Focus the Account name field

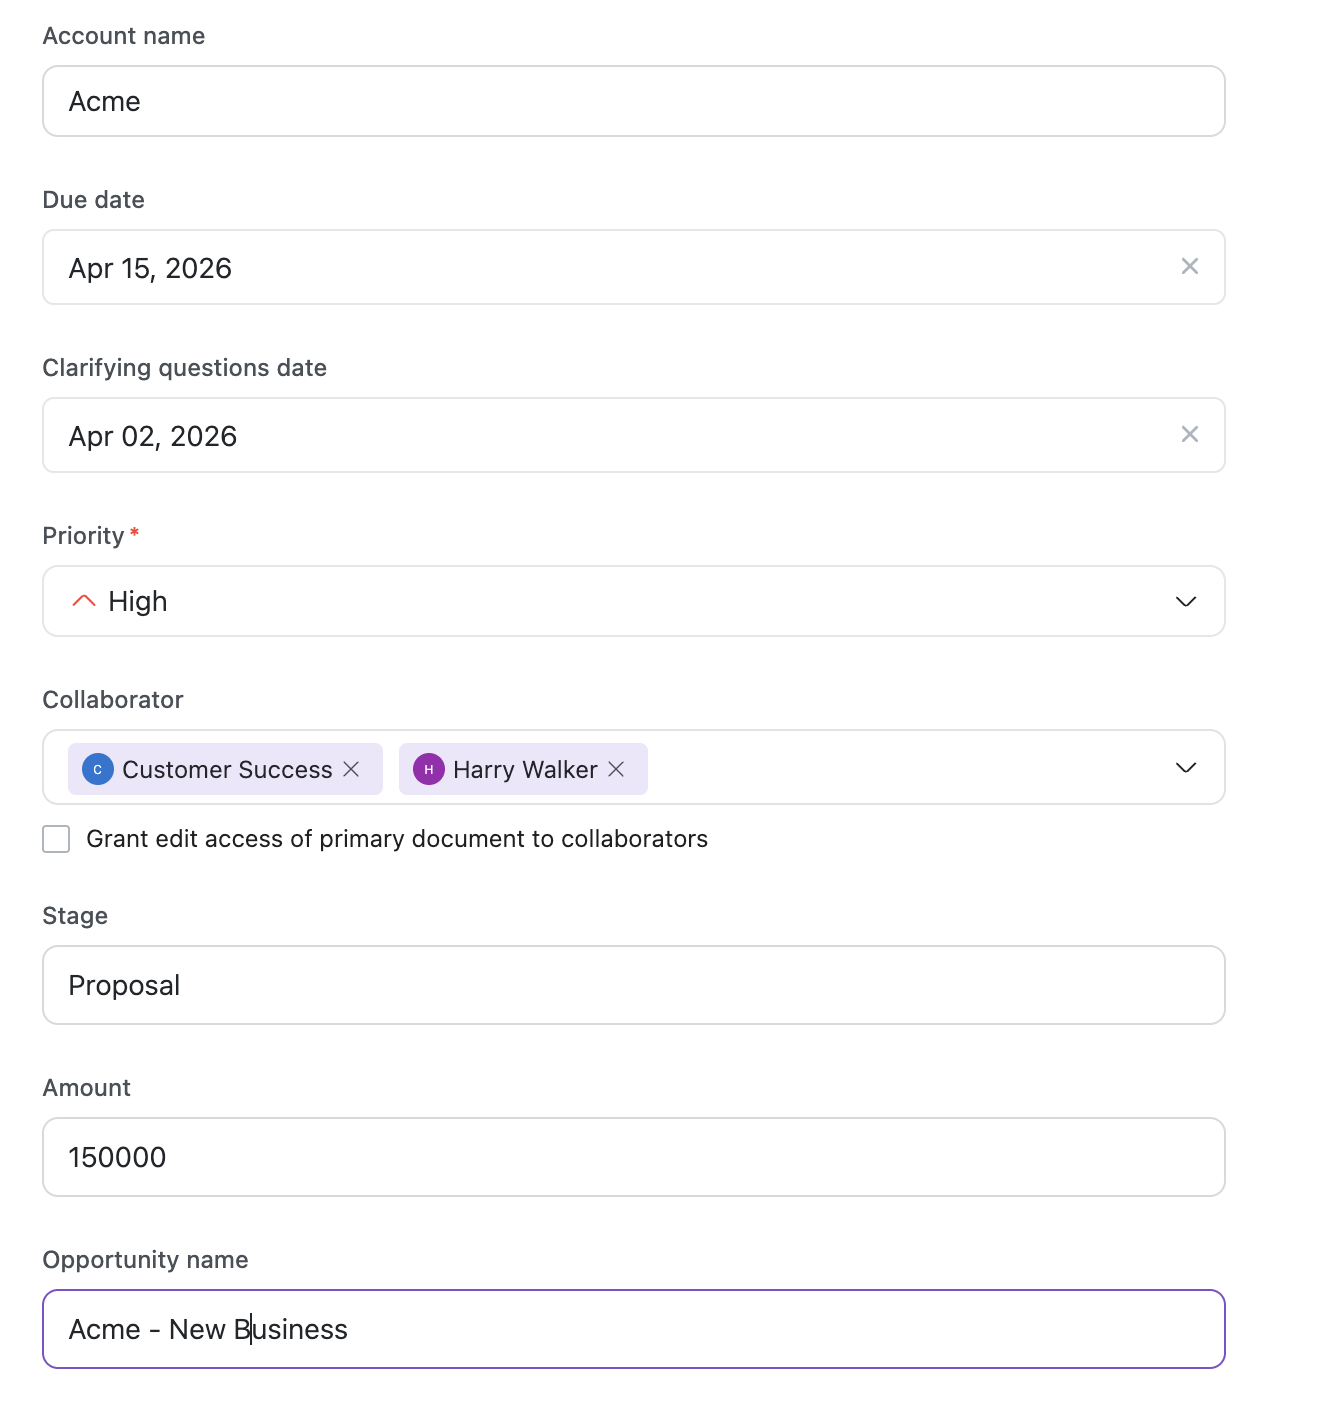tap(633, 101)
